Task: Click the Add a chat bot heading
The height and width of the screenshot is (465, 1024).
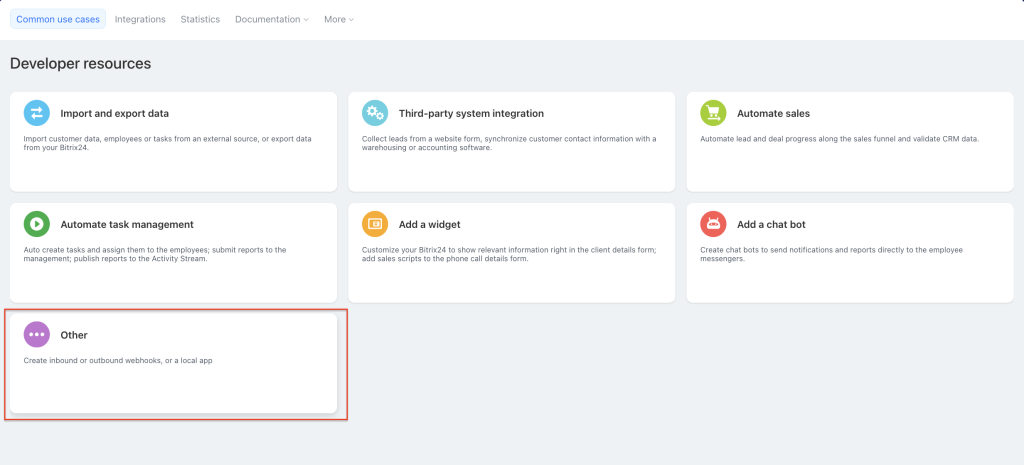Action: click(x=771, y=225)
